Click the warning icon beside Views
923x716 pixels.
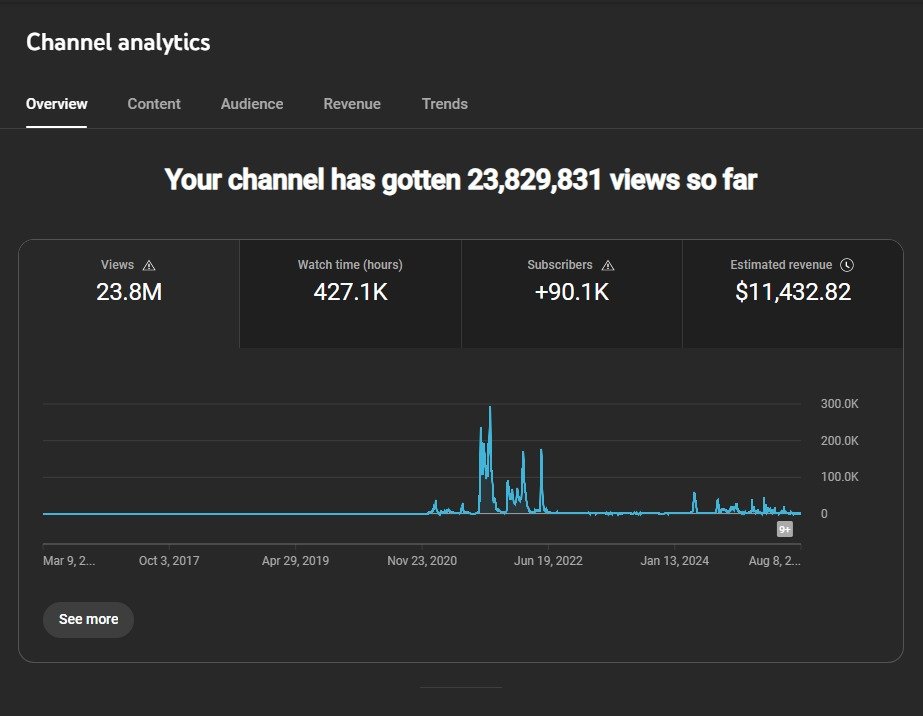click(149, 265)
